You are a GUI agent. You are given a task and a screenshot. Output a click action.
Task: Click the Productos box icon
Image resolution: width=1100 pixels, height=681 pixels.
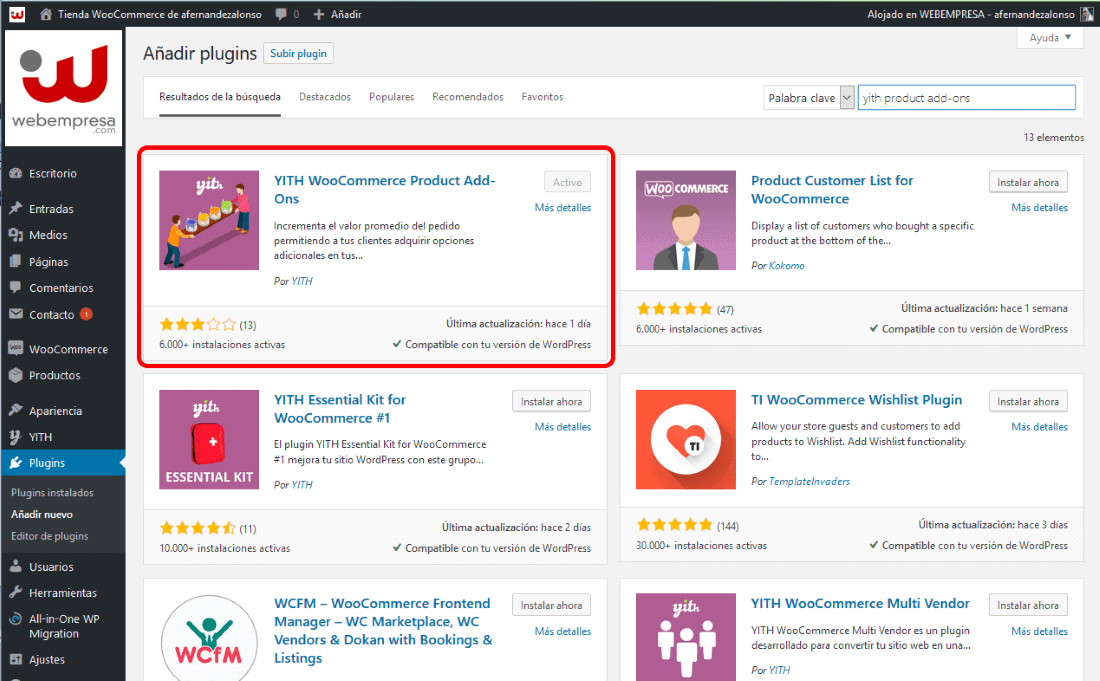click(15, 375)
